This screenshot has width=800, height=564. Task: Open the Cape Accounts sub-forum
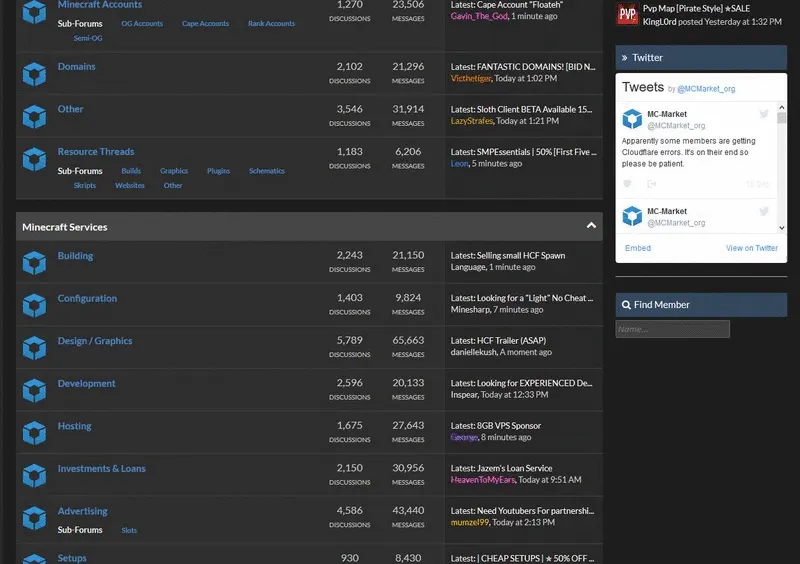tap(205, 23)
